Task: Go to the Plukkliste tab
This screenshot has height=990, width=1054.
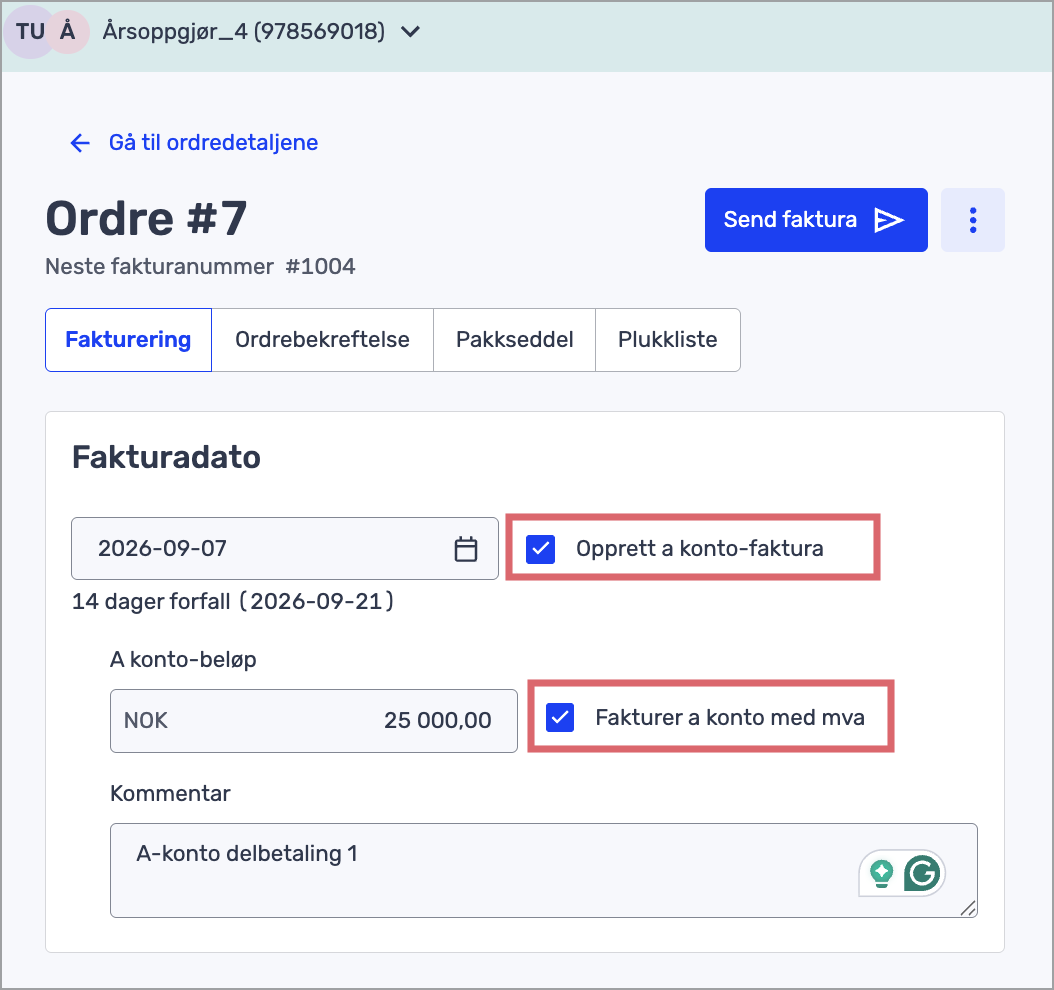Action: (x=668, y=339)
